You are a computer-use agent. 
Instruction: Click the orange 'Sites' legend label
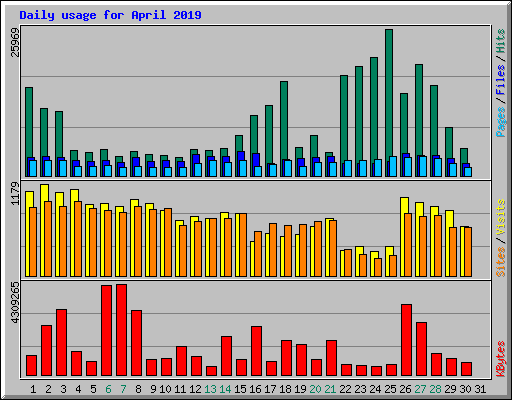[500, 262]
